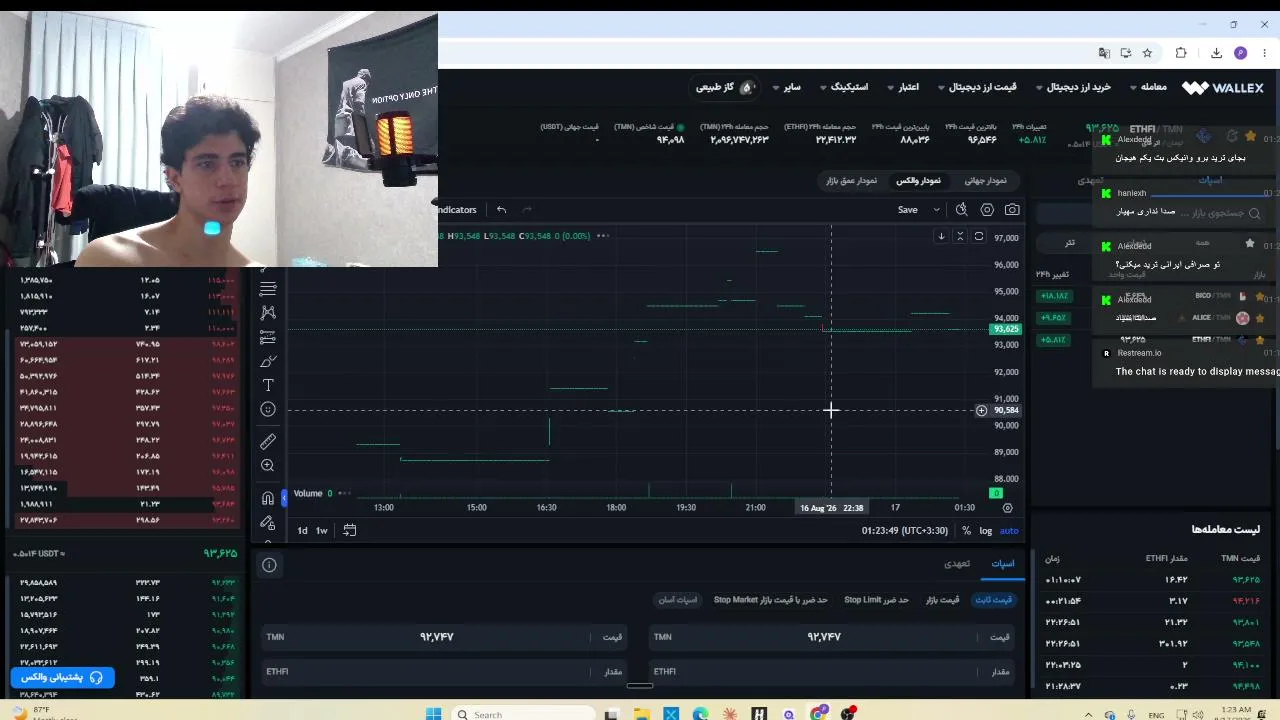The image size is (1280, 720).
Task: Choose Stop Market order type
Action: click(x=771, y=600)
